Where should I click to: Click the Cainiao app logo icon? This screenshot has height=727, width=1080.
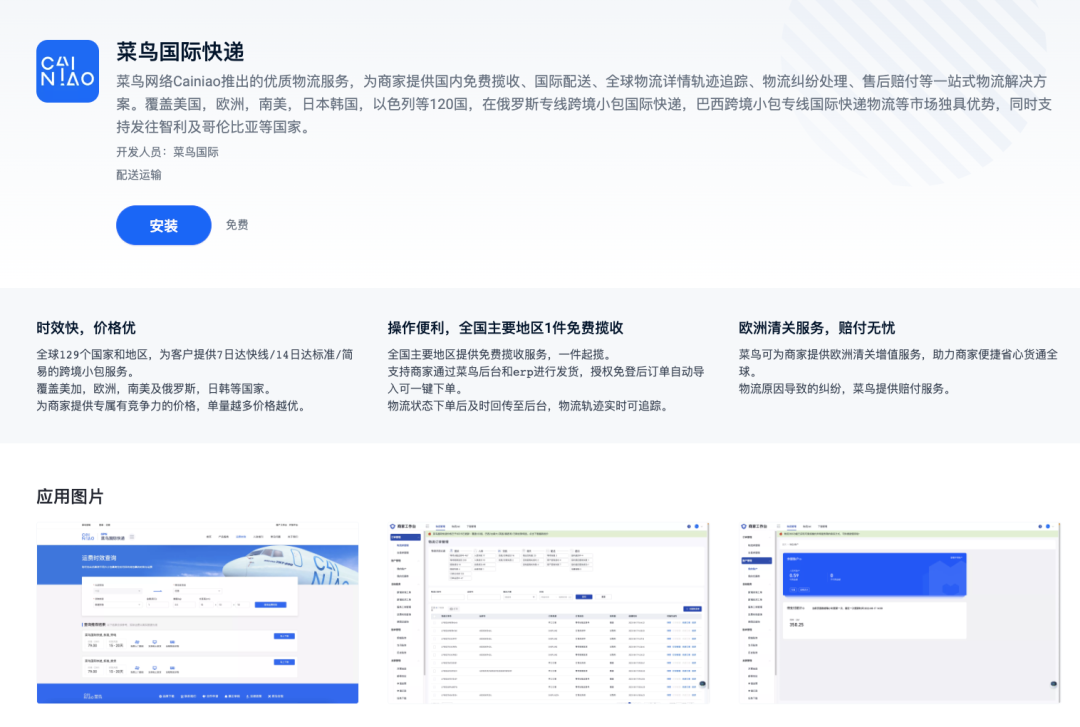click(x=68, y=71)
